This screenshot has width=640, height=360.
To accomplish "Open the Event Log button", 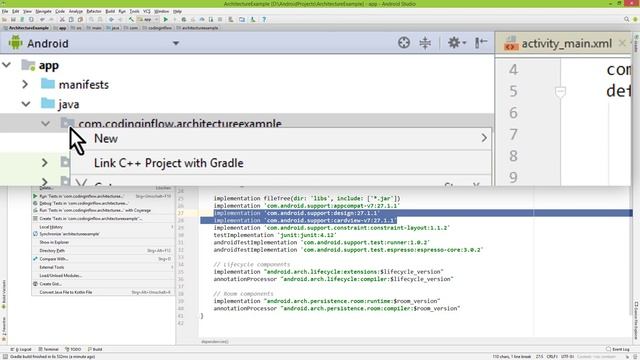I will (618, 349).
